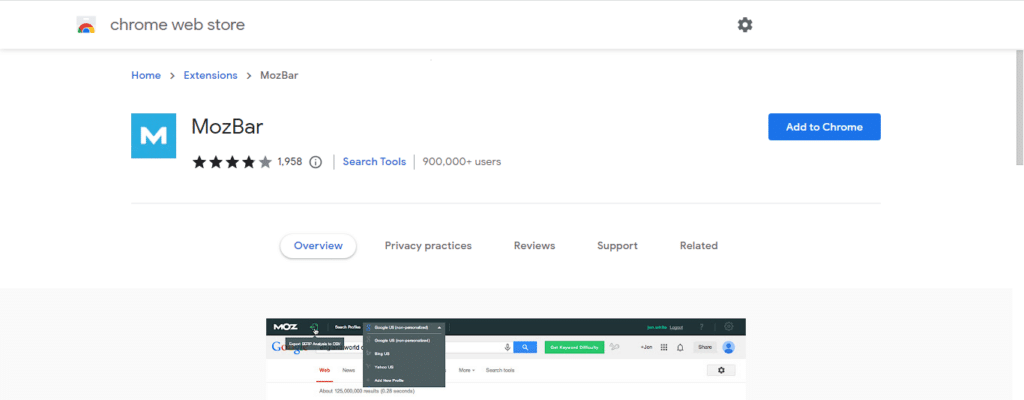Open the Google US search profile dropdown in preview
The image size is (1024, 400).
pos(404,327)
